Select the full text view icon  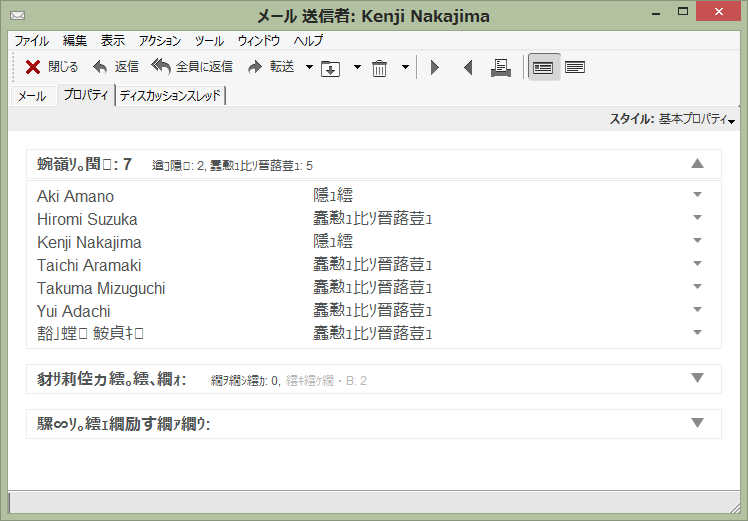click(575, 67)
